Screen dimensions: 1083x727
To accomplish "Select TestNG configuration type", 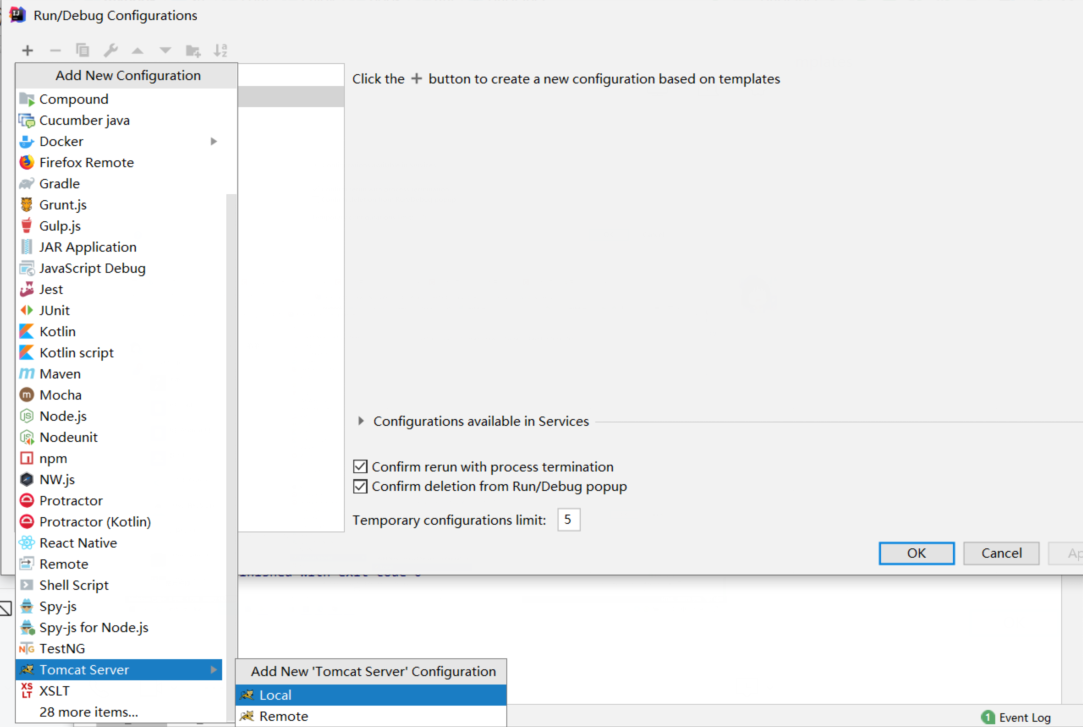I will point(121,648).
